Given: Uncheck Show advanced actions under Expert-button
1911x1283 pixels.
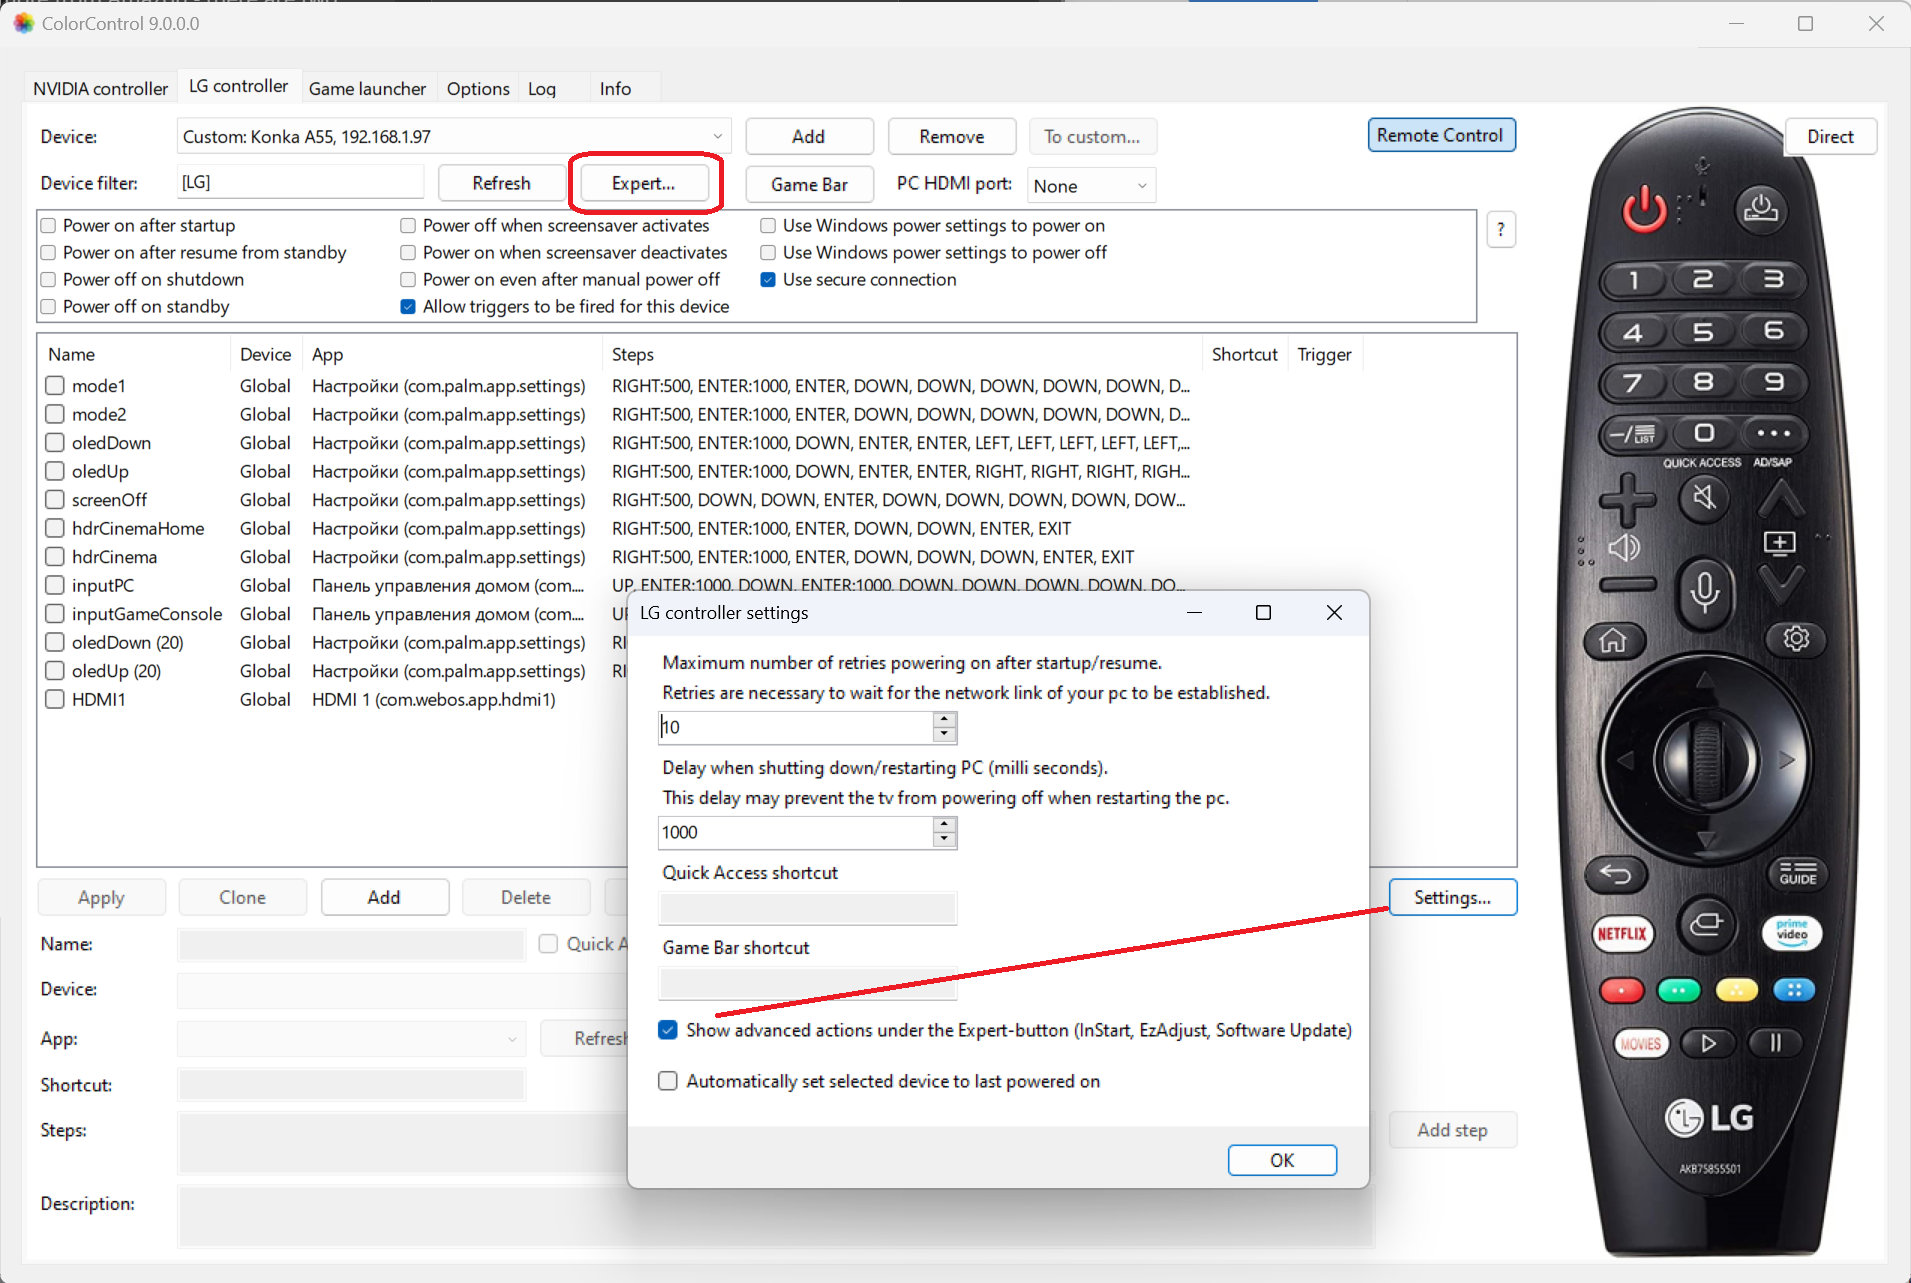Looking at the screenshot, I should pos(668,1030).
